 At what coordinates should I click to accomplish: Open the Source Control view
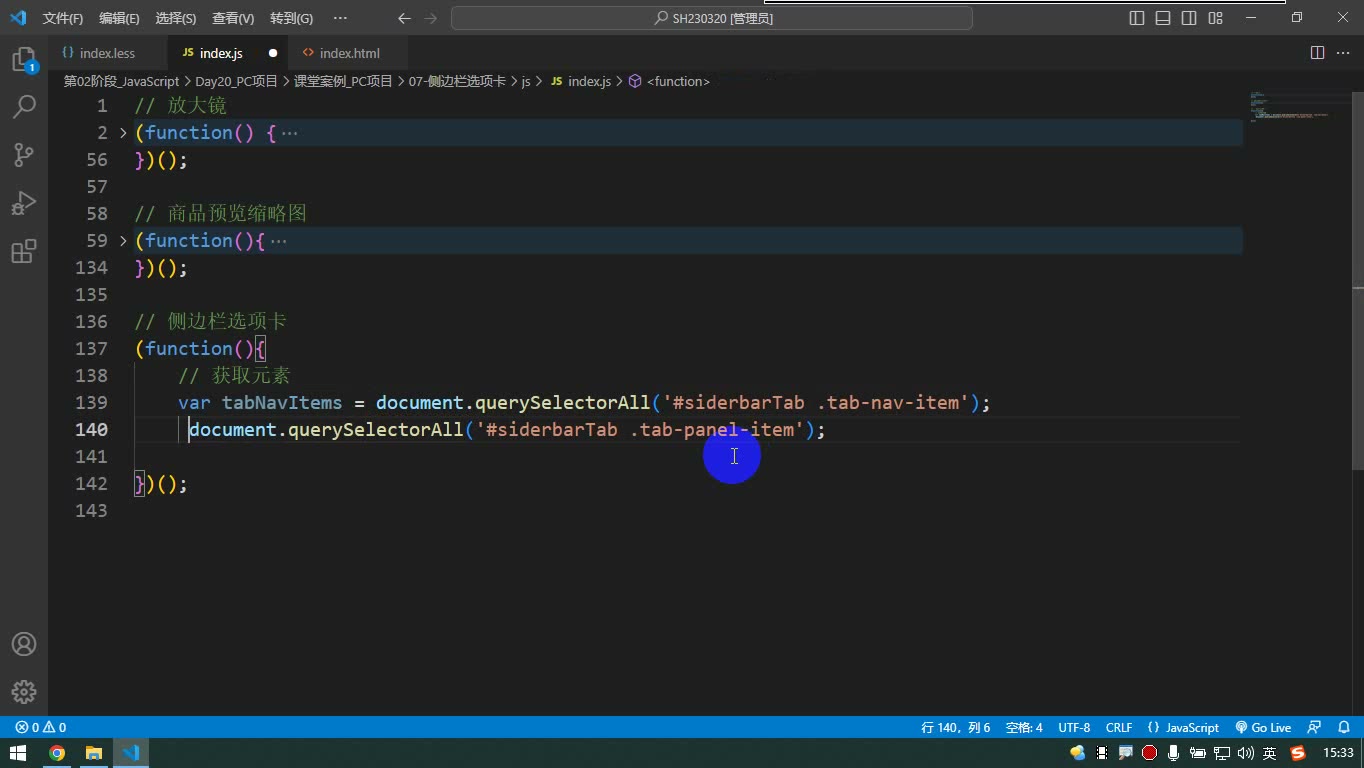tap(24, 155)
